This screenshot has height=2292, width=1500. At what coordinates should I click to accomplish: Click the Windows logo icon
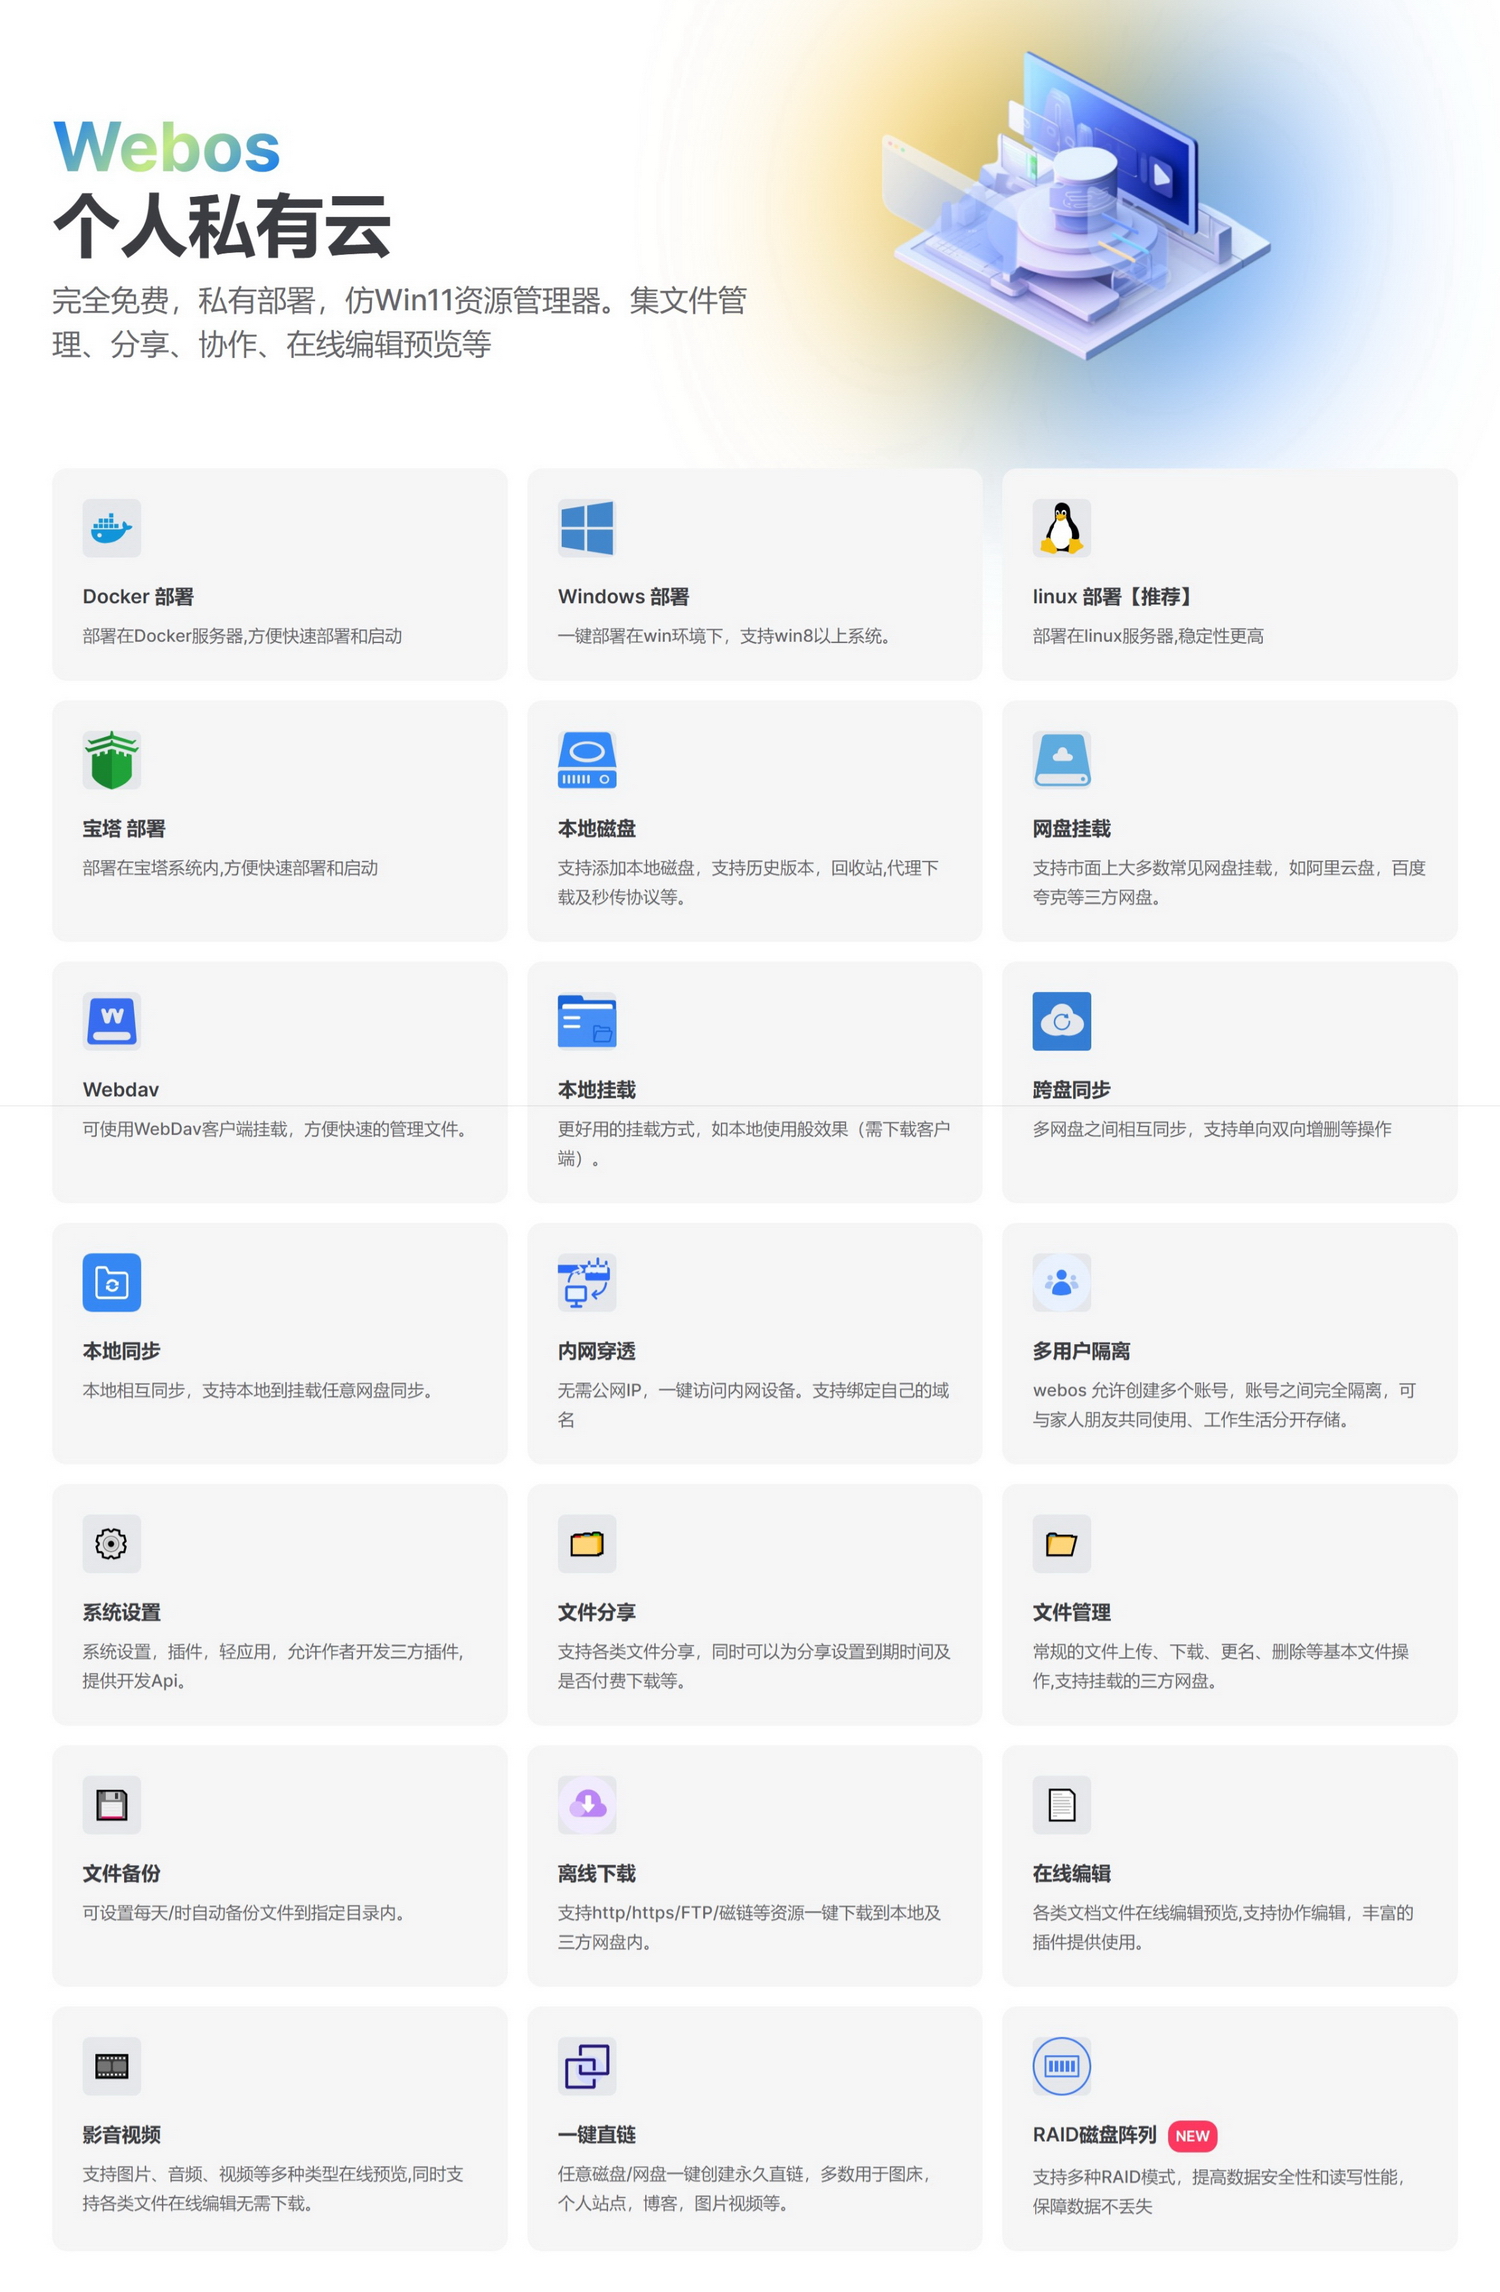click(x=587, y=528)
